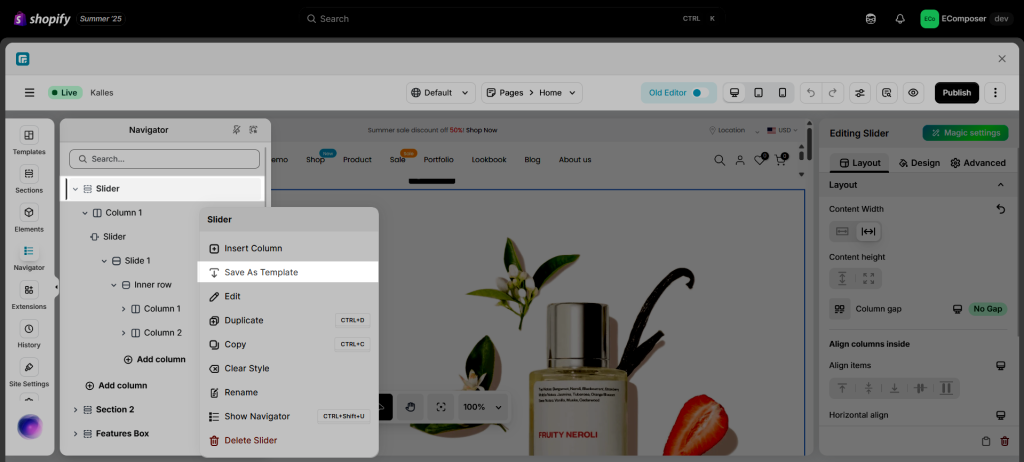Select the Navigator sidebar icon

pyautogui.click(x=29, y=257)
